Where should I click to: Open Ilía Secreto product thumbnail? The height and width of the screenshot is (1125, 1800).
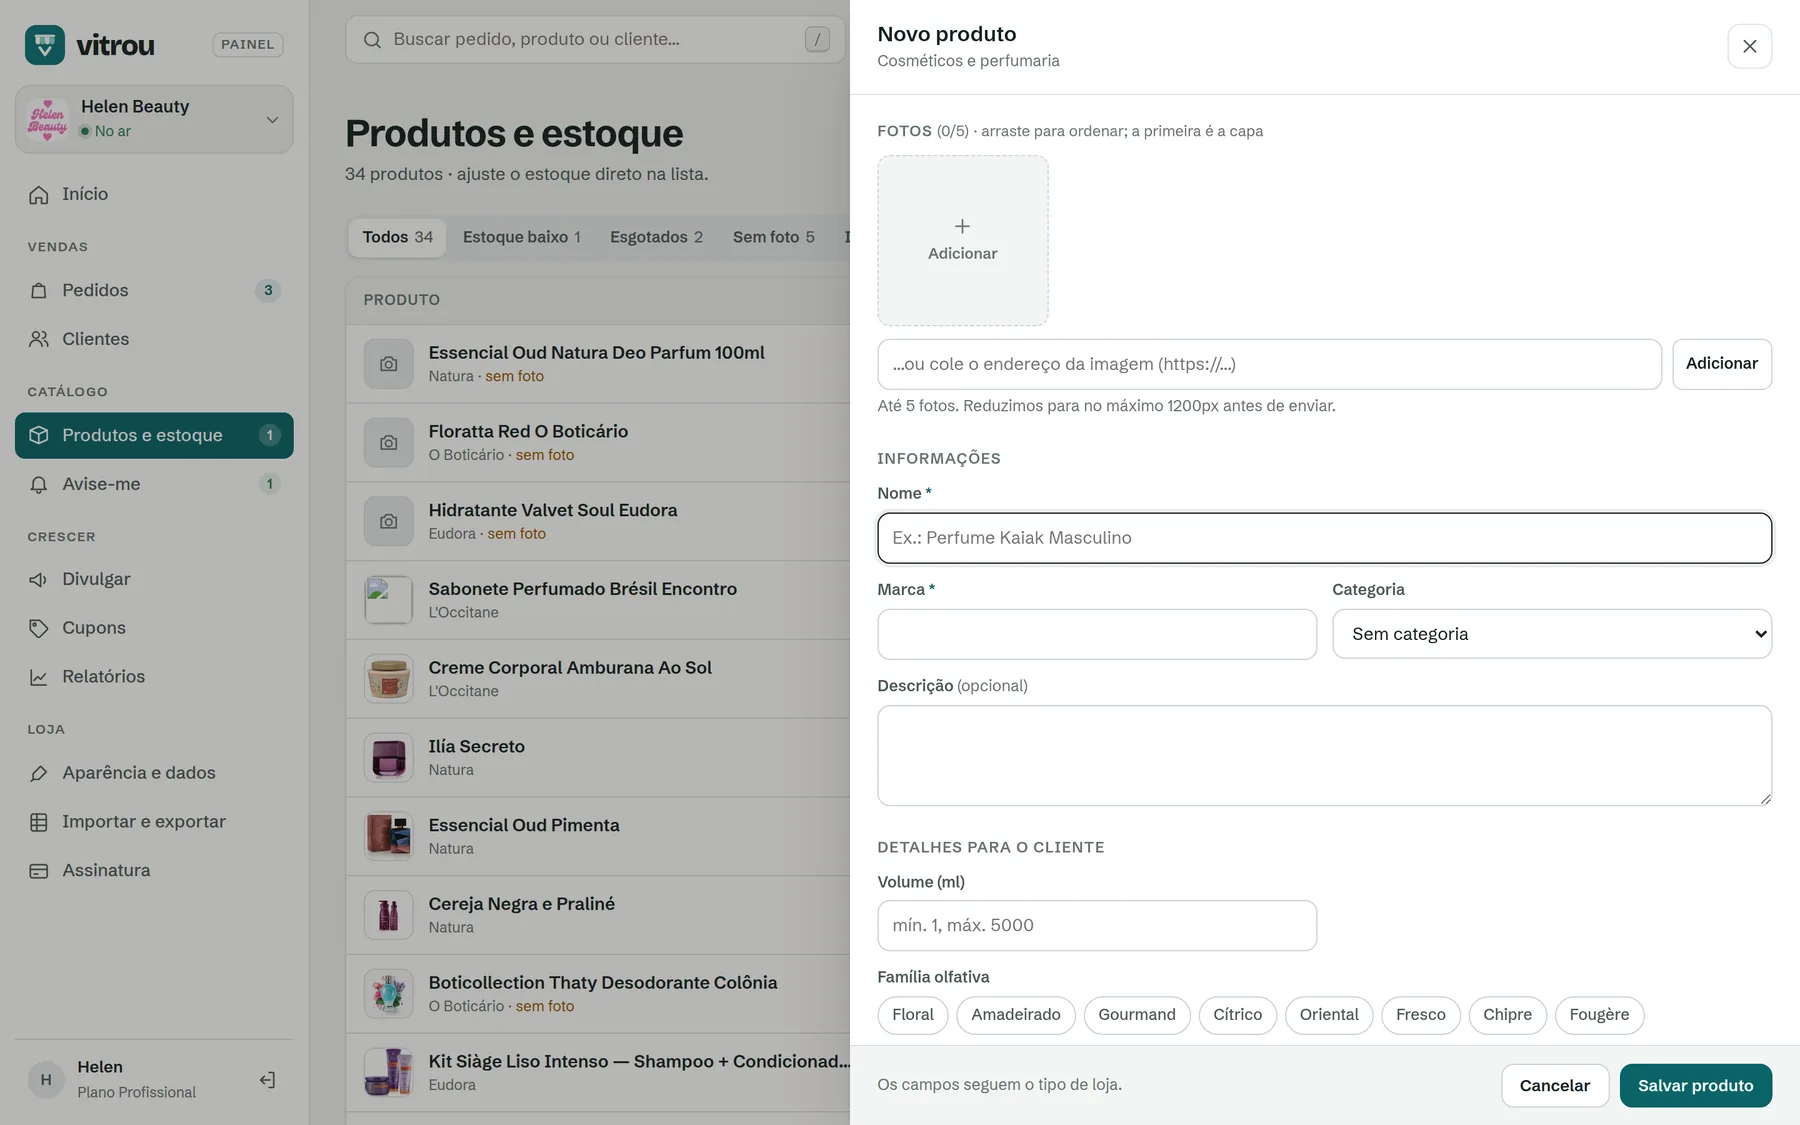tap(389, 758)
